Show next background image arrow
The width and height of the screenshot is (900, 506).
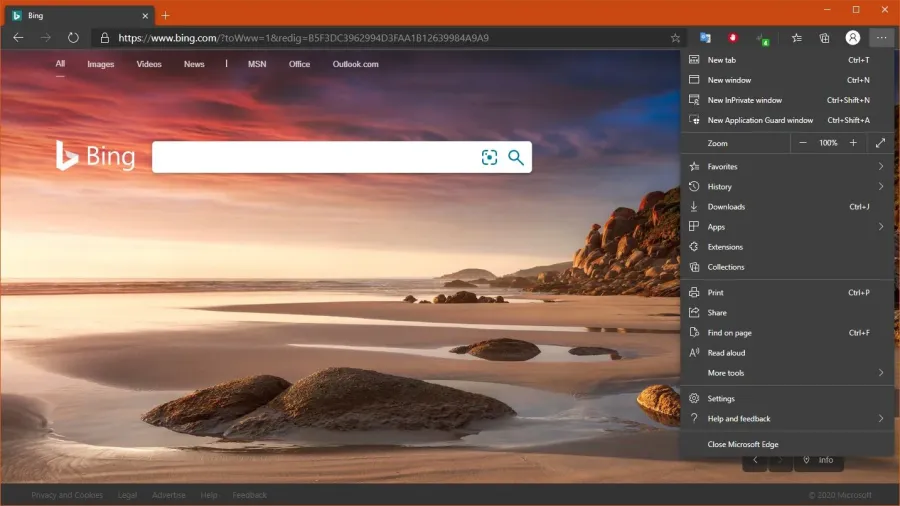(x=781, y=461)
